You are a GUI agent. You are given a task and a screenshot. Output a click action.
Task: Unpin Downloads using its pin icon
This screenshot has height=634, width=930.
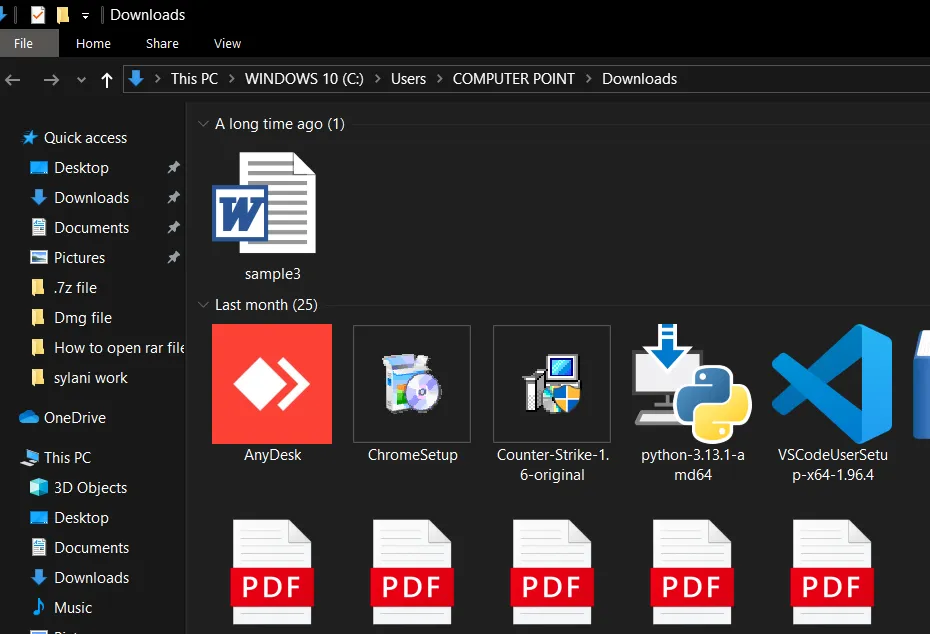click(x=173, y=197)
